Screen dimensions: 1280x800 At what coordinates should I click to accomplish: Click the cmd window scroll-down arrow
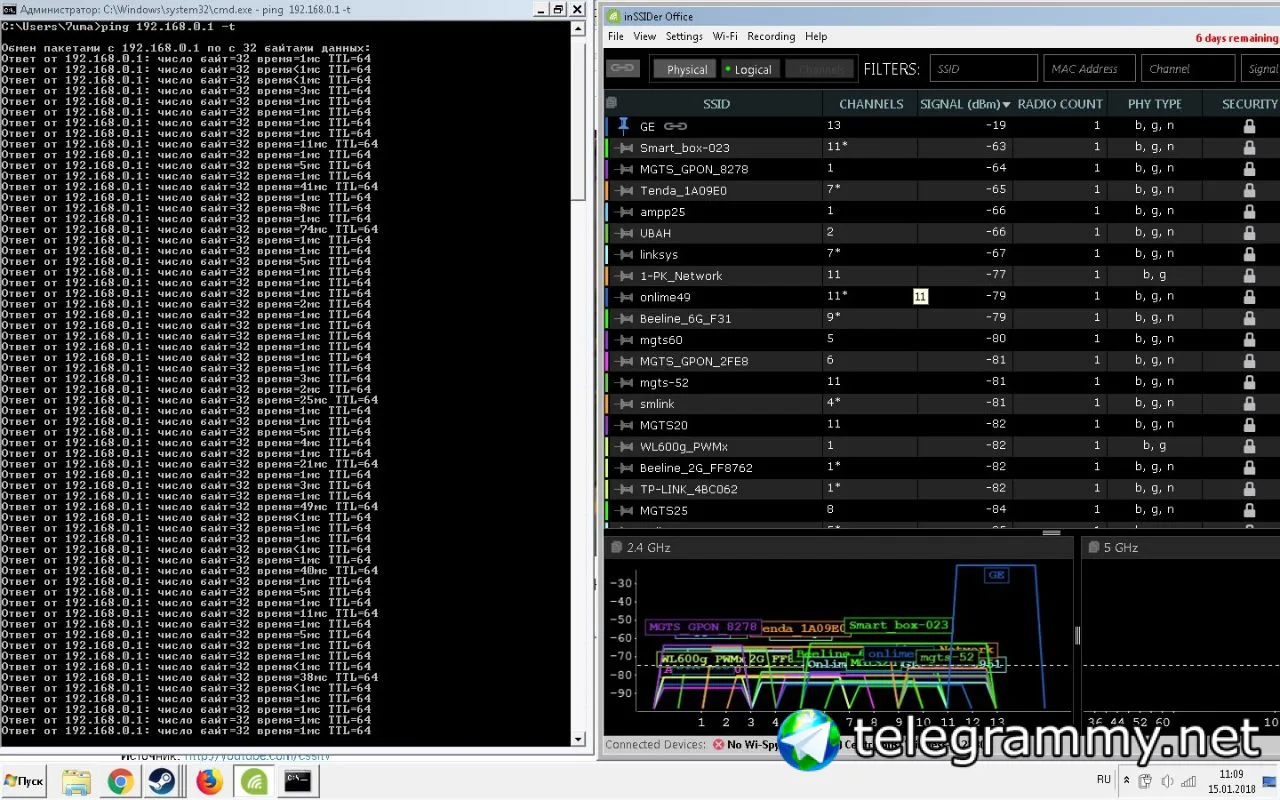pos(577,739)
